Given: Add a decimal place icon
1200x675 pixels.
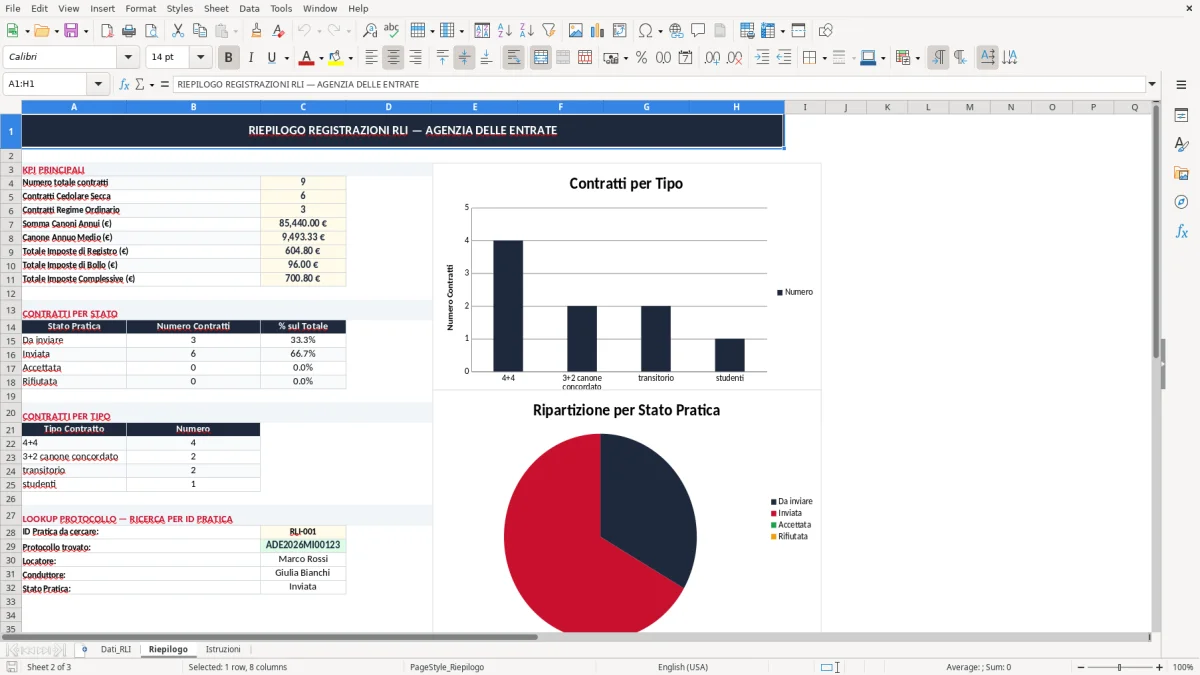Looking at the screenshot, I should click(713, 58).
